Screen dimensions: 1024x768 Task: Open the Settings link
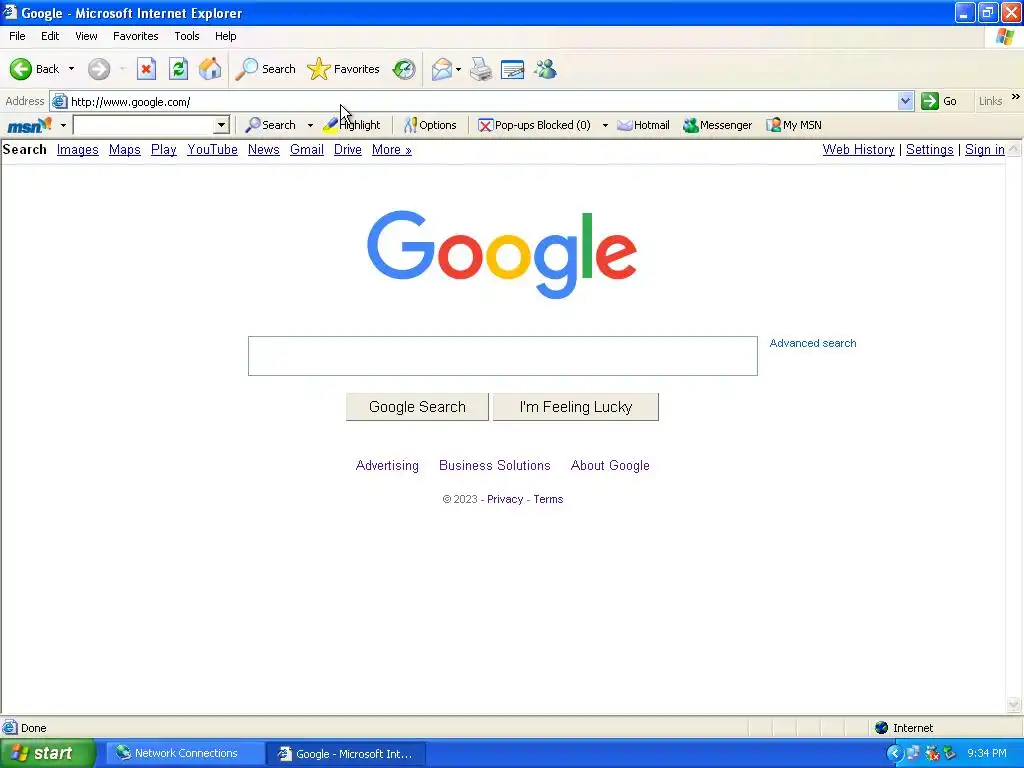(x=929, y=150)
